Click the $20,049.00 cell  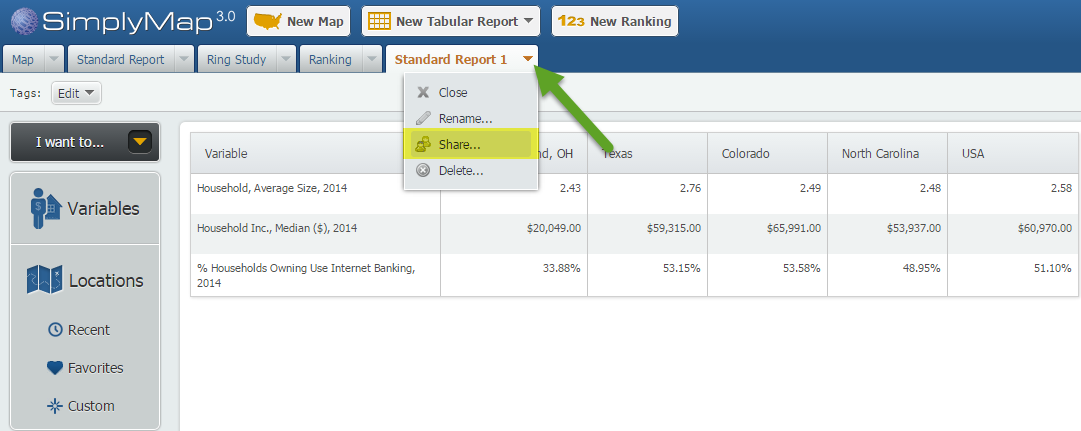[514, 234]
